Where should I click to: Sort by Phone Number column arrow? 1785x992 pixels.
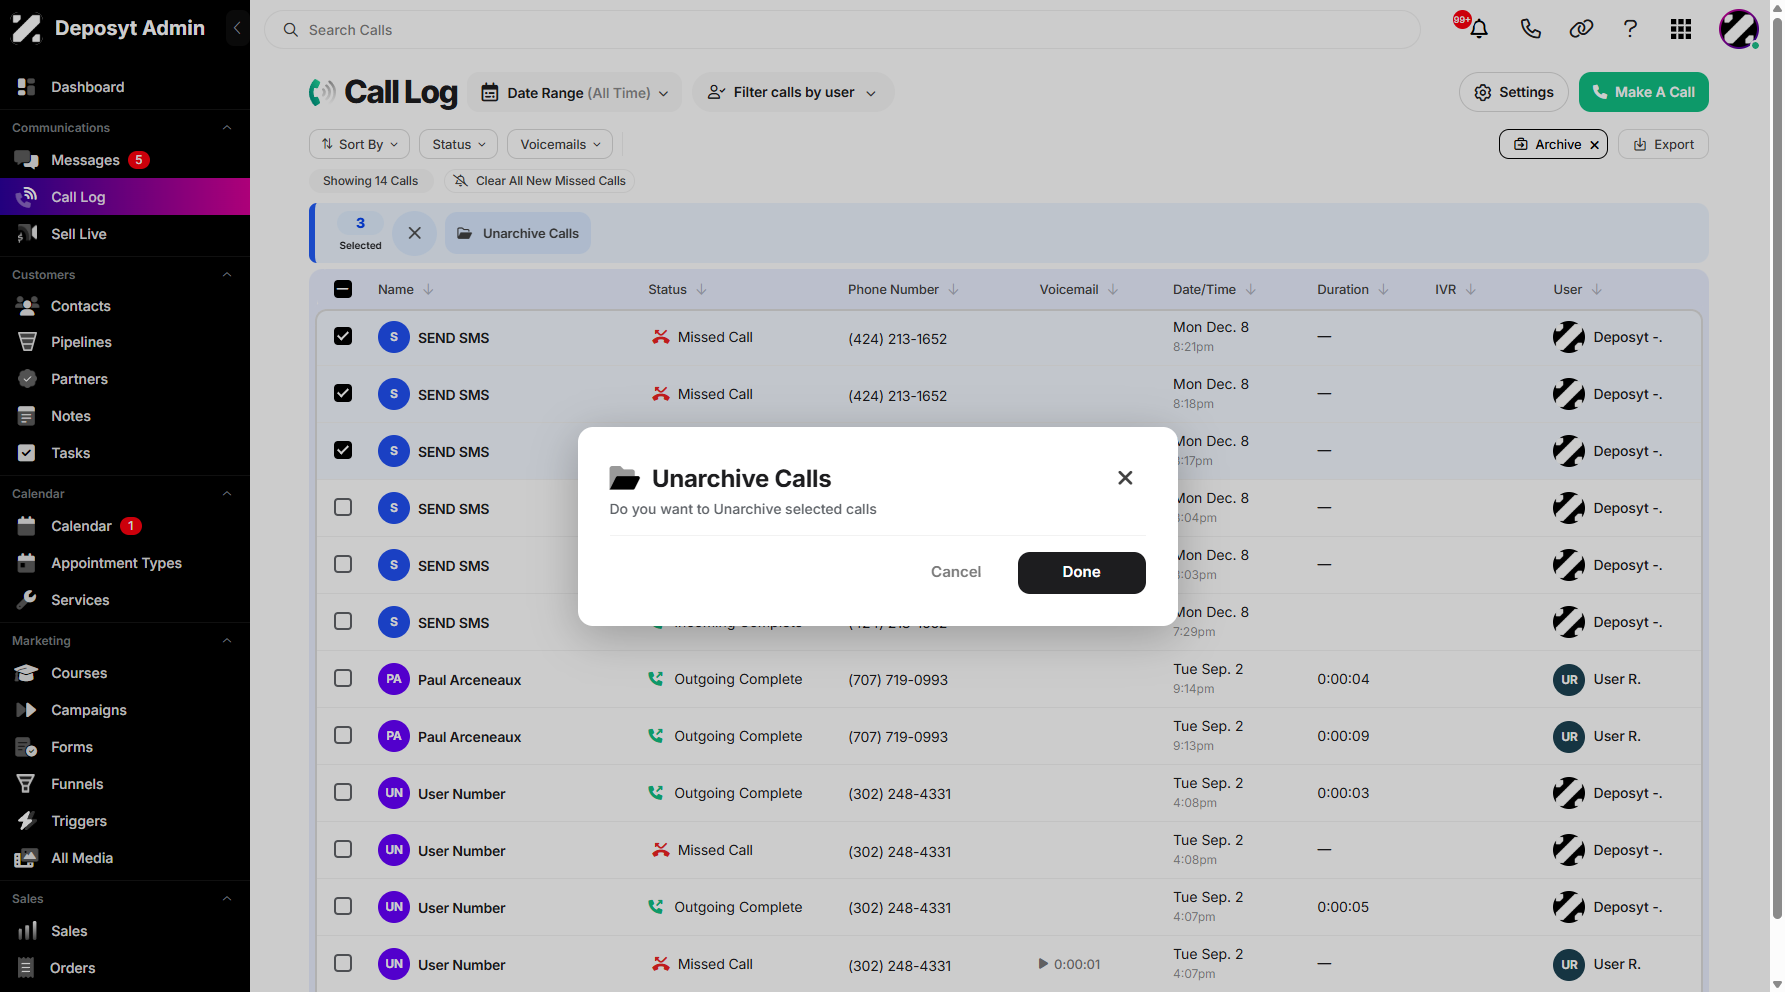click(953, 290)
